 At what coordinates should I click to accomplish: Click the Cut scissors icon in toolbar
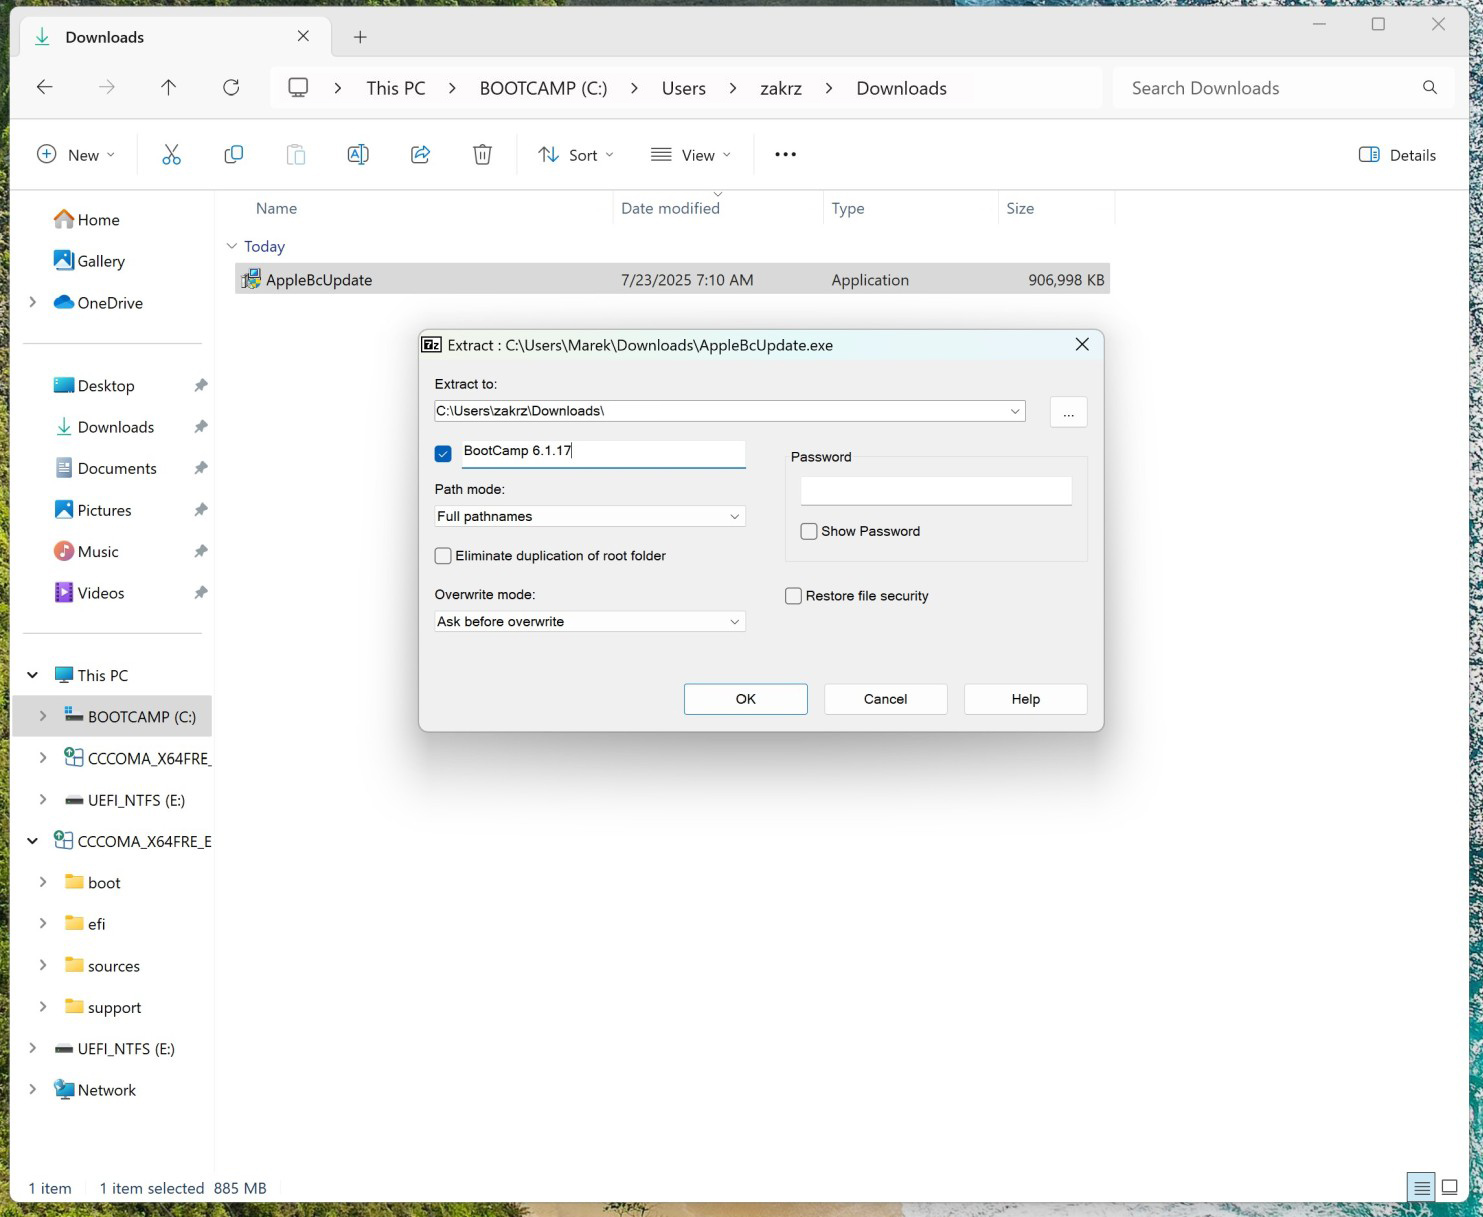[x=171, y=154]
